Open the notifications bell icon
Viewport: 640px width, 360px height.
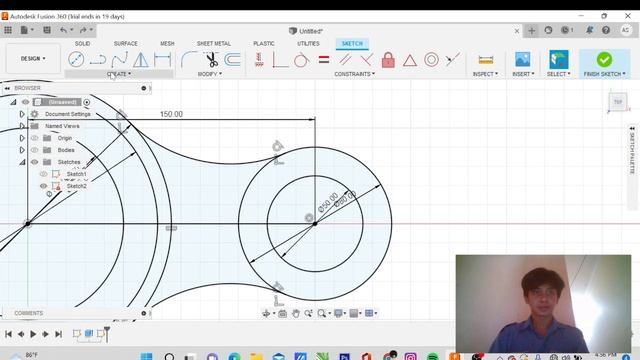click(x=589, y=30)
